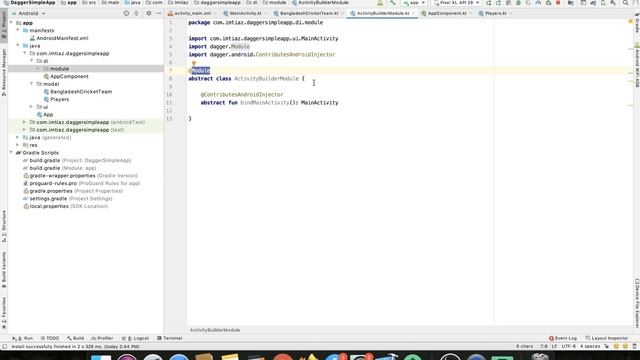The height and width of the screenshot is (360, 640).
Task: Open the TODO tool window
Action: 50,338
